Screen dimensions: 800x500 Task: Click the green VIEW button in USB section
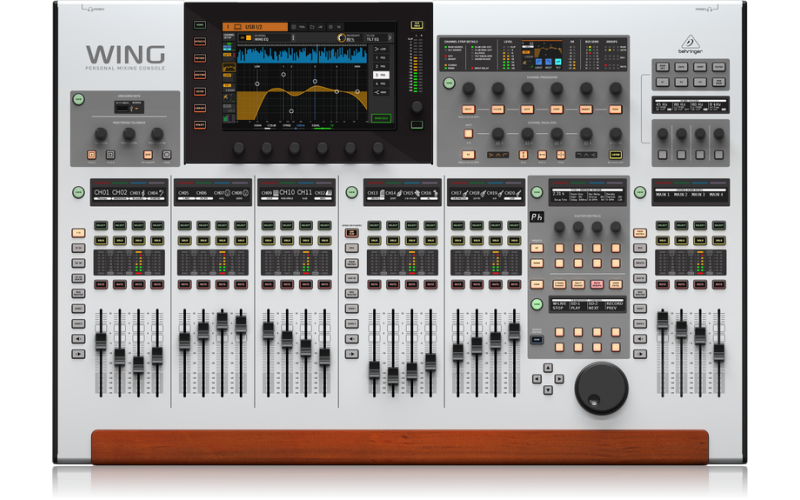78,99
